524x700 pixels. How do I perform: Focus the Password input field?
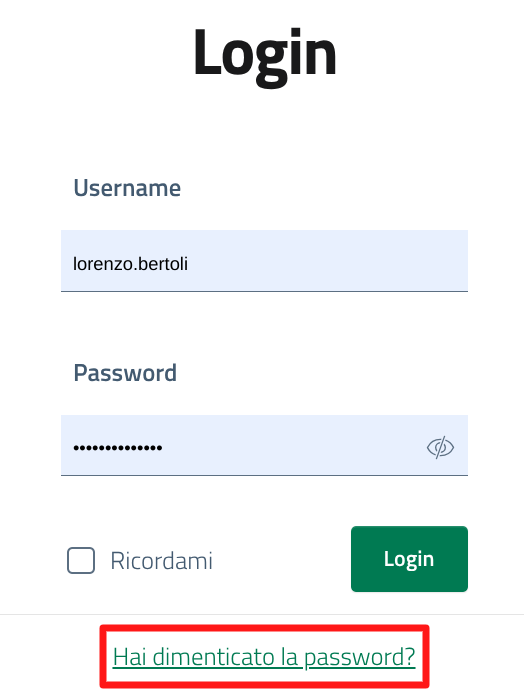tap(264, 445)
